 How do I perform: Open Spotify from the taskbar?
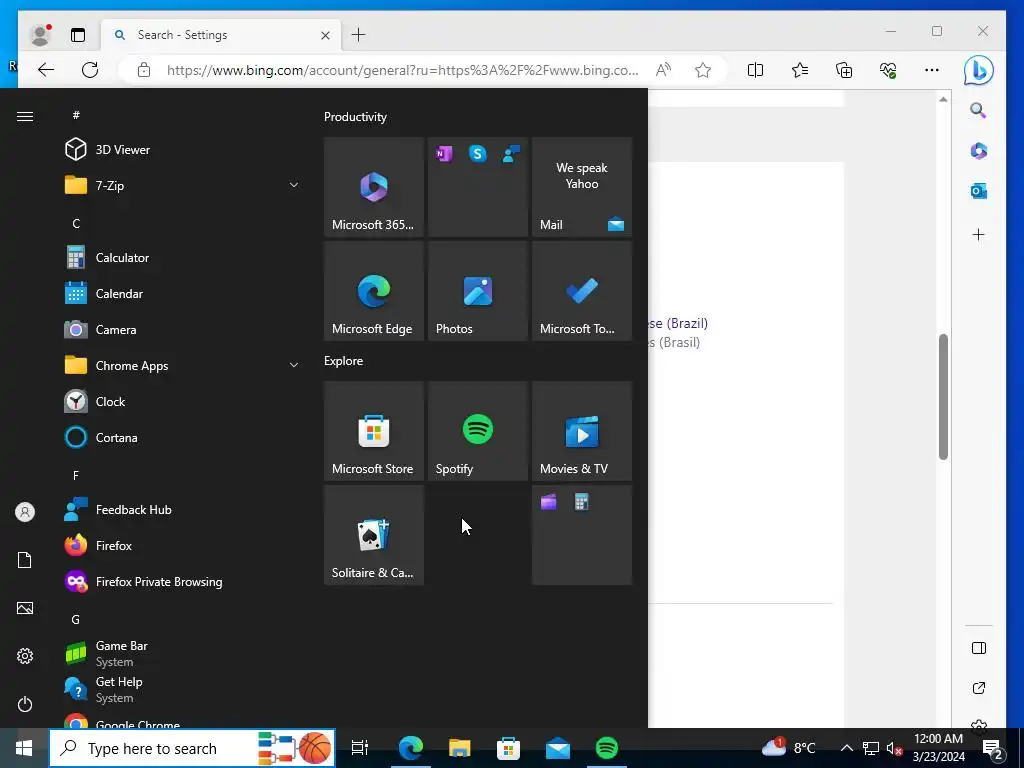[607, 748]
